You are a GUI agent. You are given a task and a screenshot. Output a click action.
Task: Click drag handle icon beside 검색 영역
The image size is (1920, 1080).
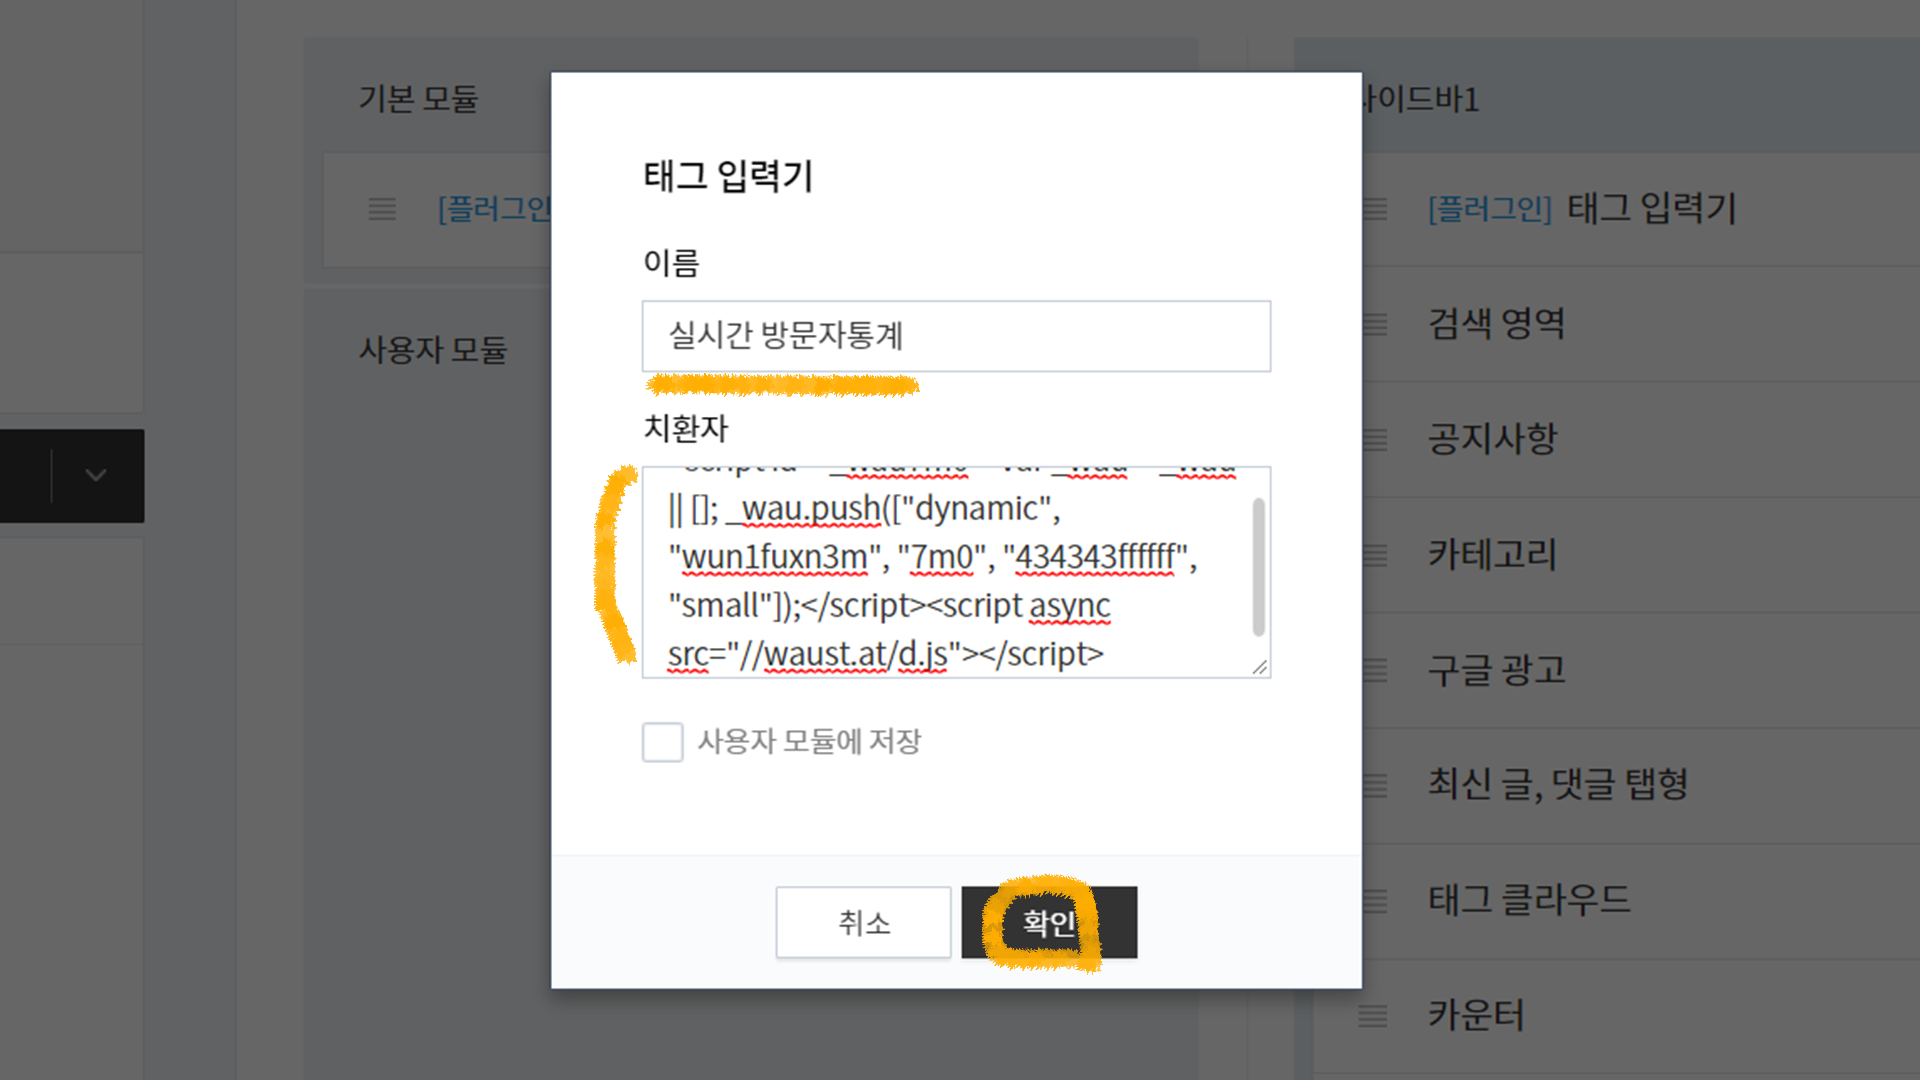1375,324
